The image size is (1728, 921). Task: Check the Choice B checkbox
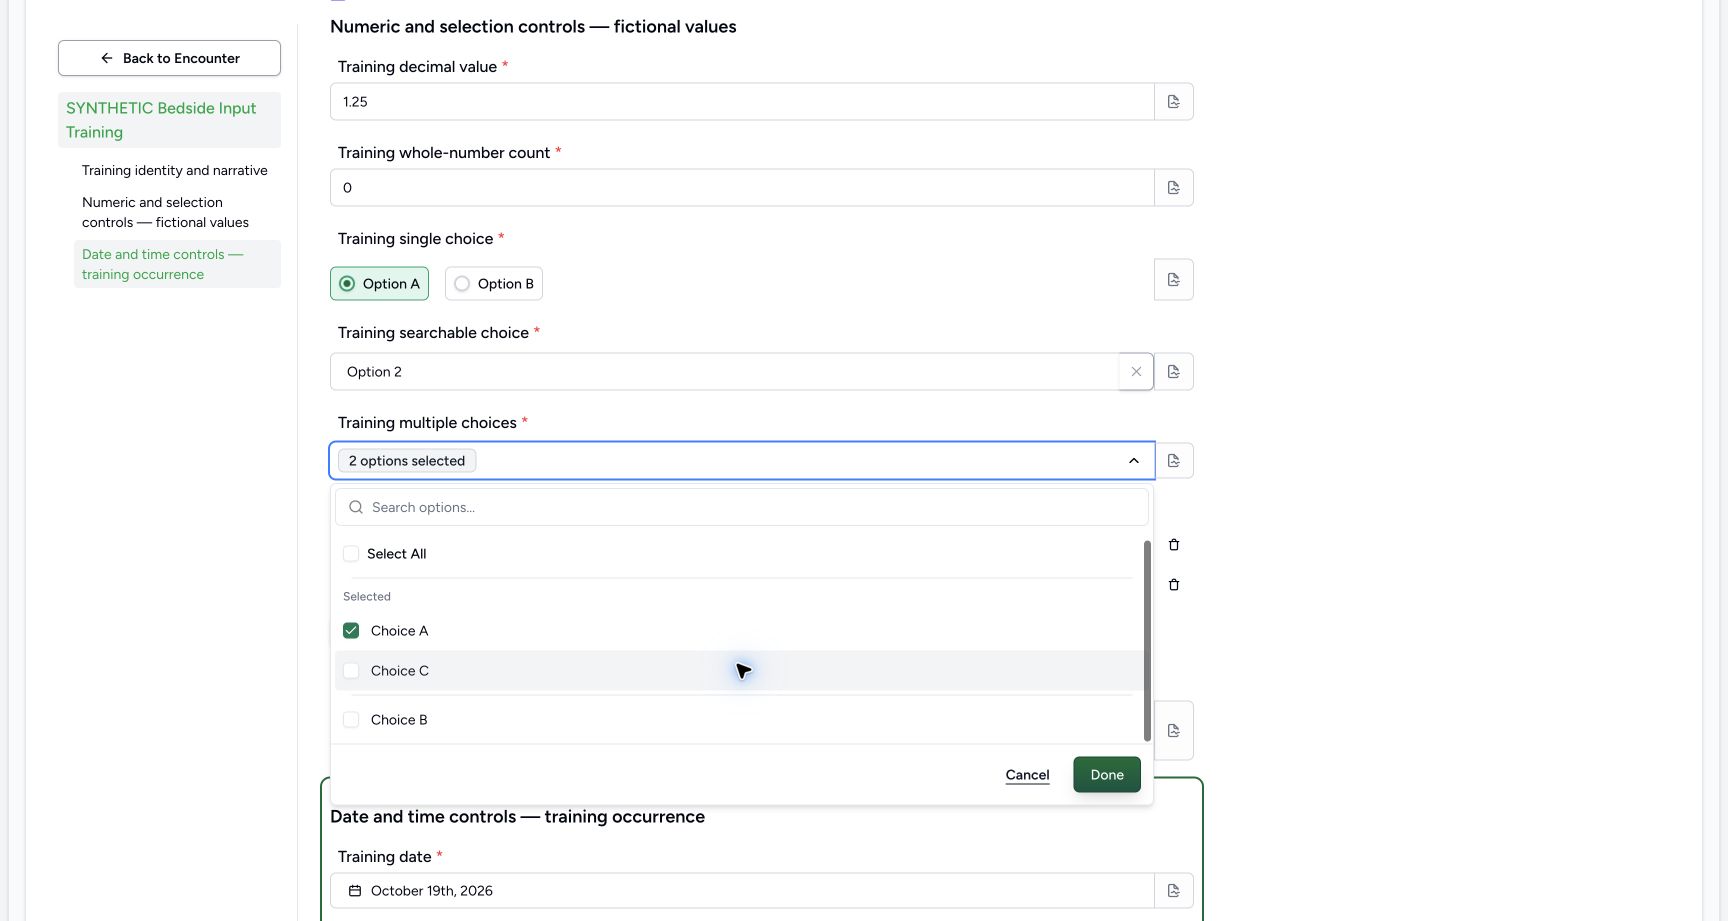(x=351, y=720)
